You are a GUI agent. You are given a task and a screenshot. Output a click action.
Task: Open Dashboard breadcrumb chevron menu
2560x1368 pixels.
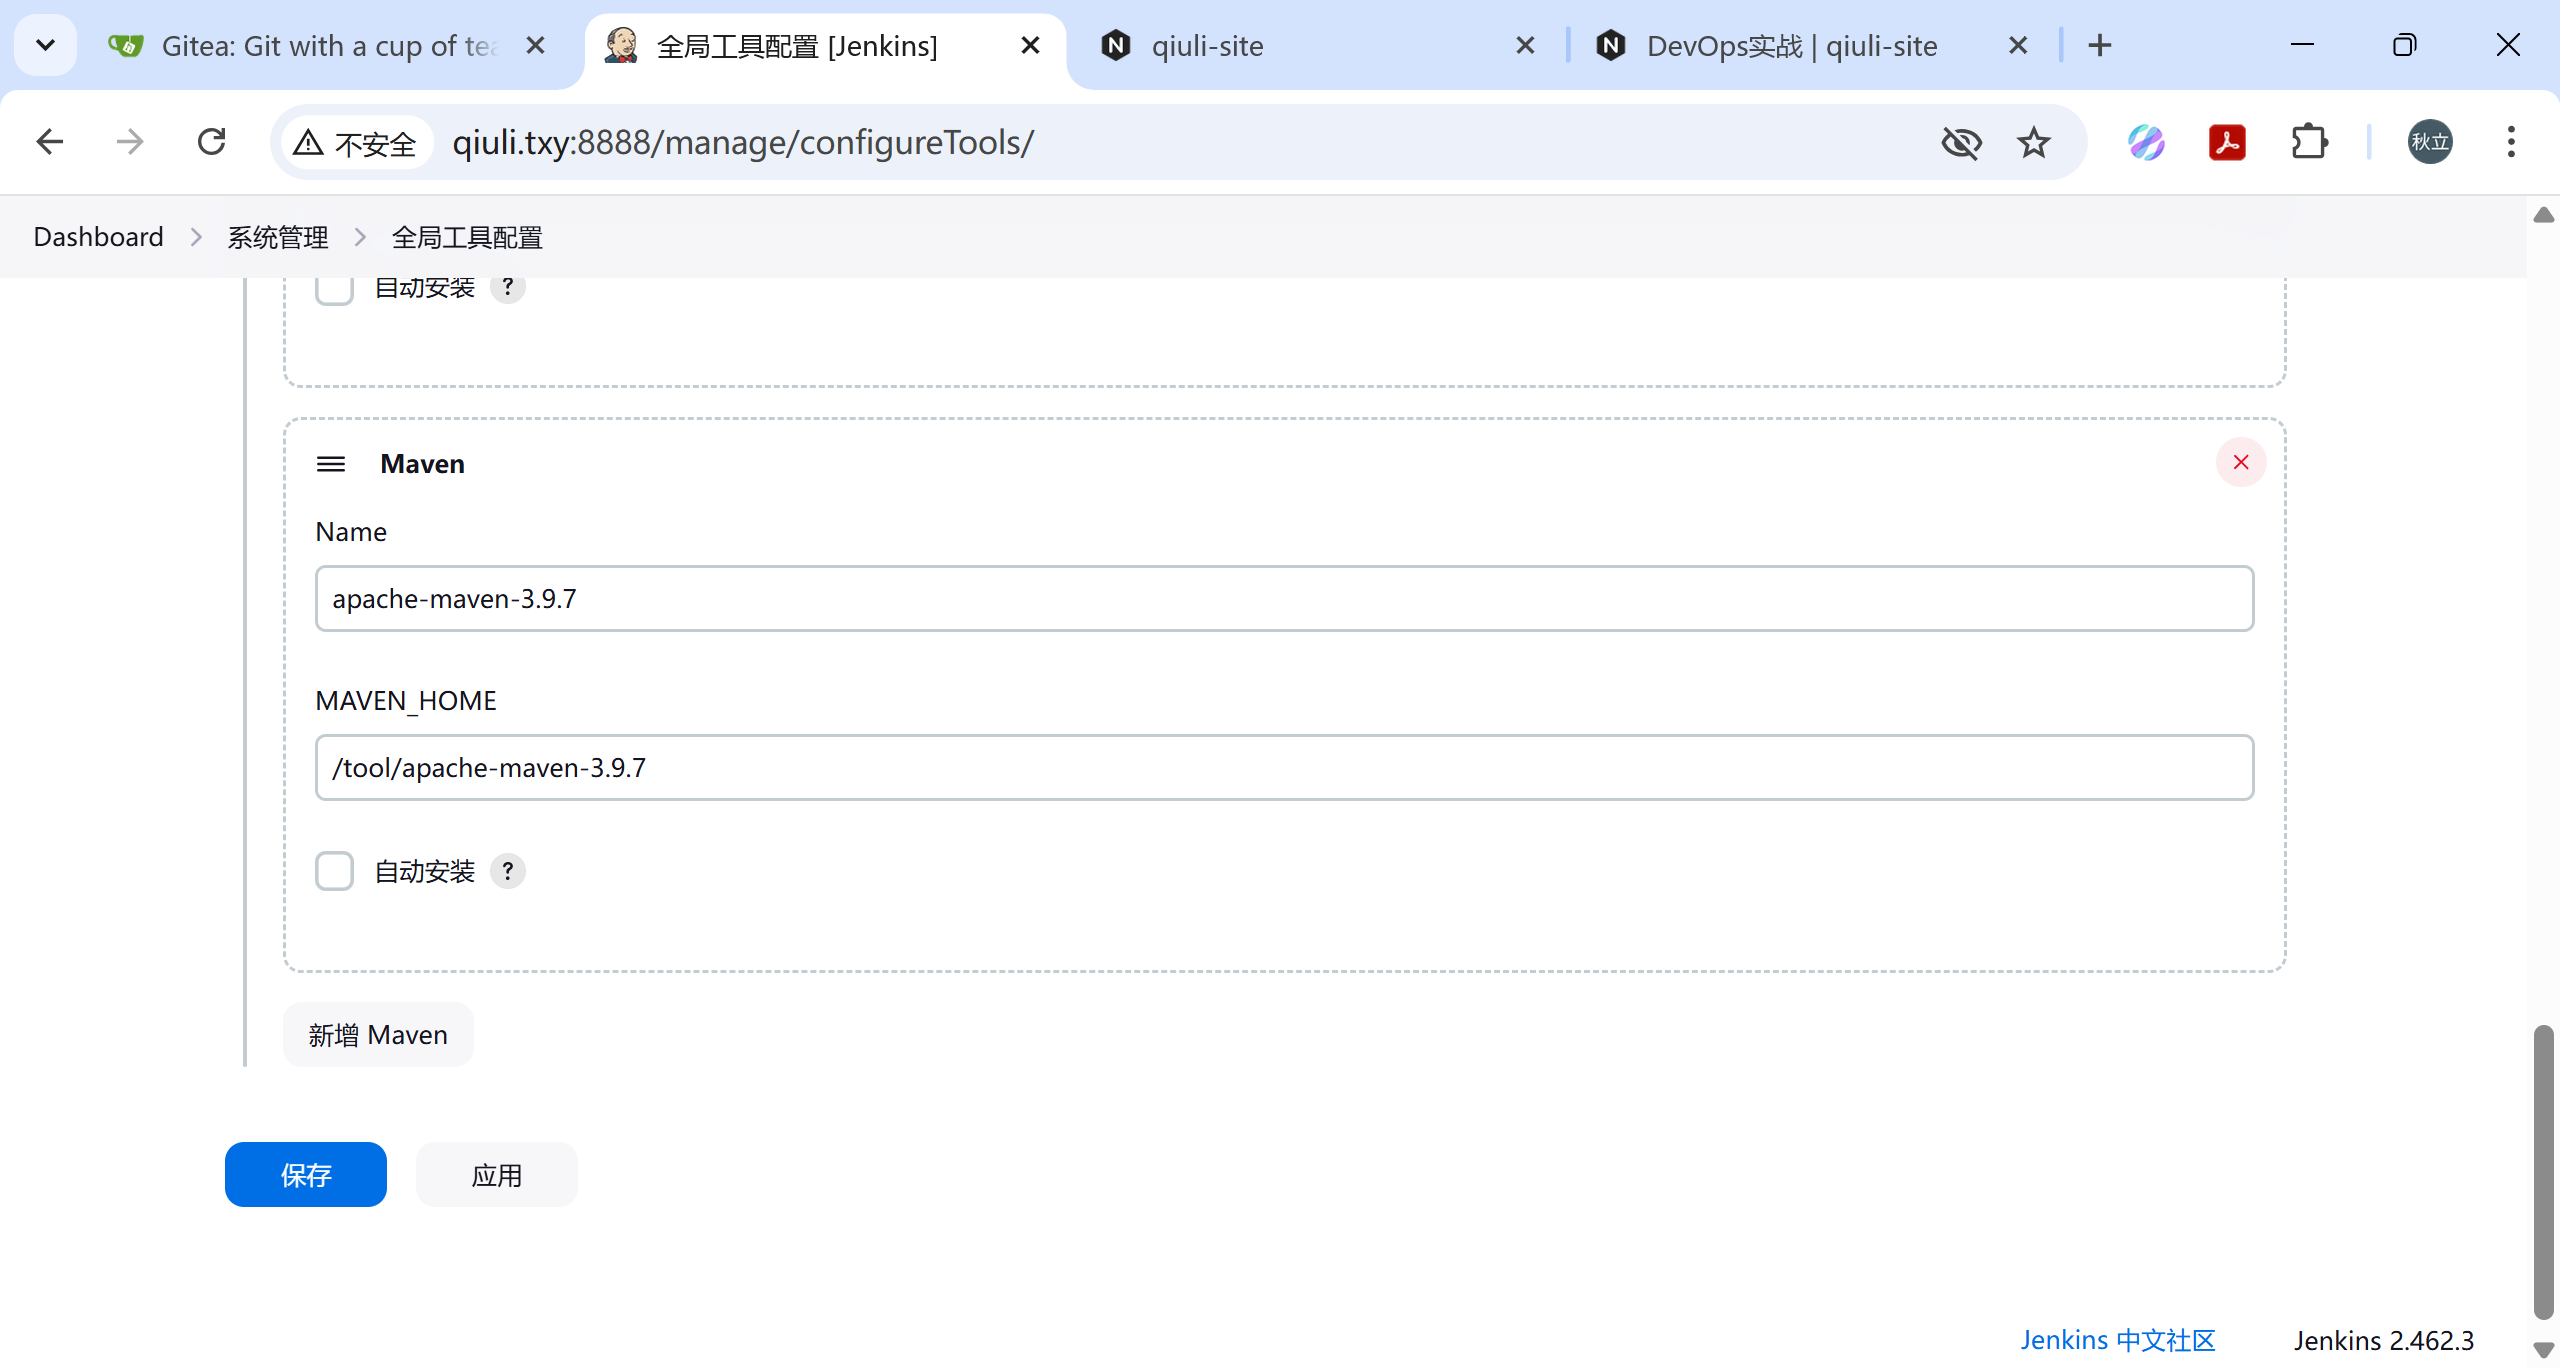click(196, 237)
